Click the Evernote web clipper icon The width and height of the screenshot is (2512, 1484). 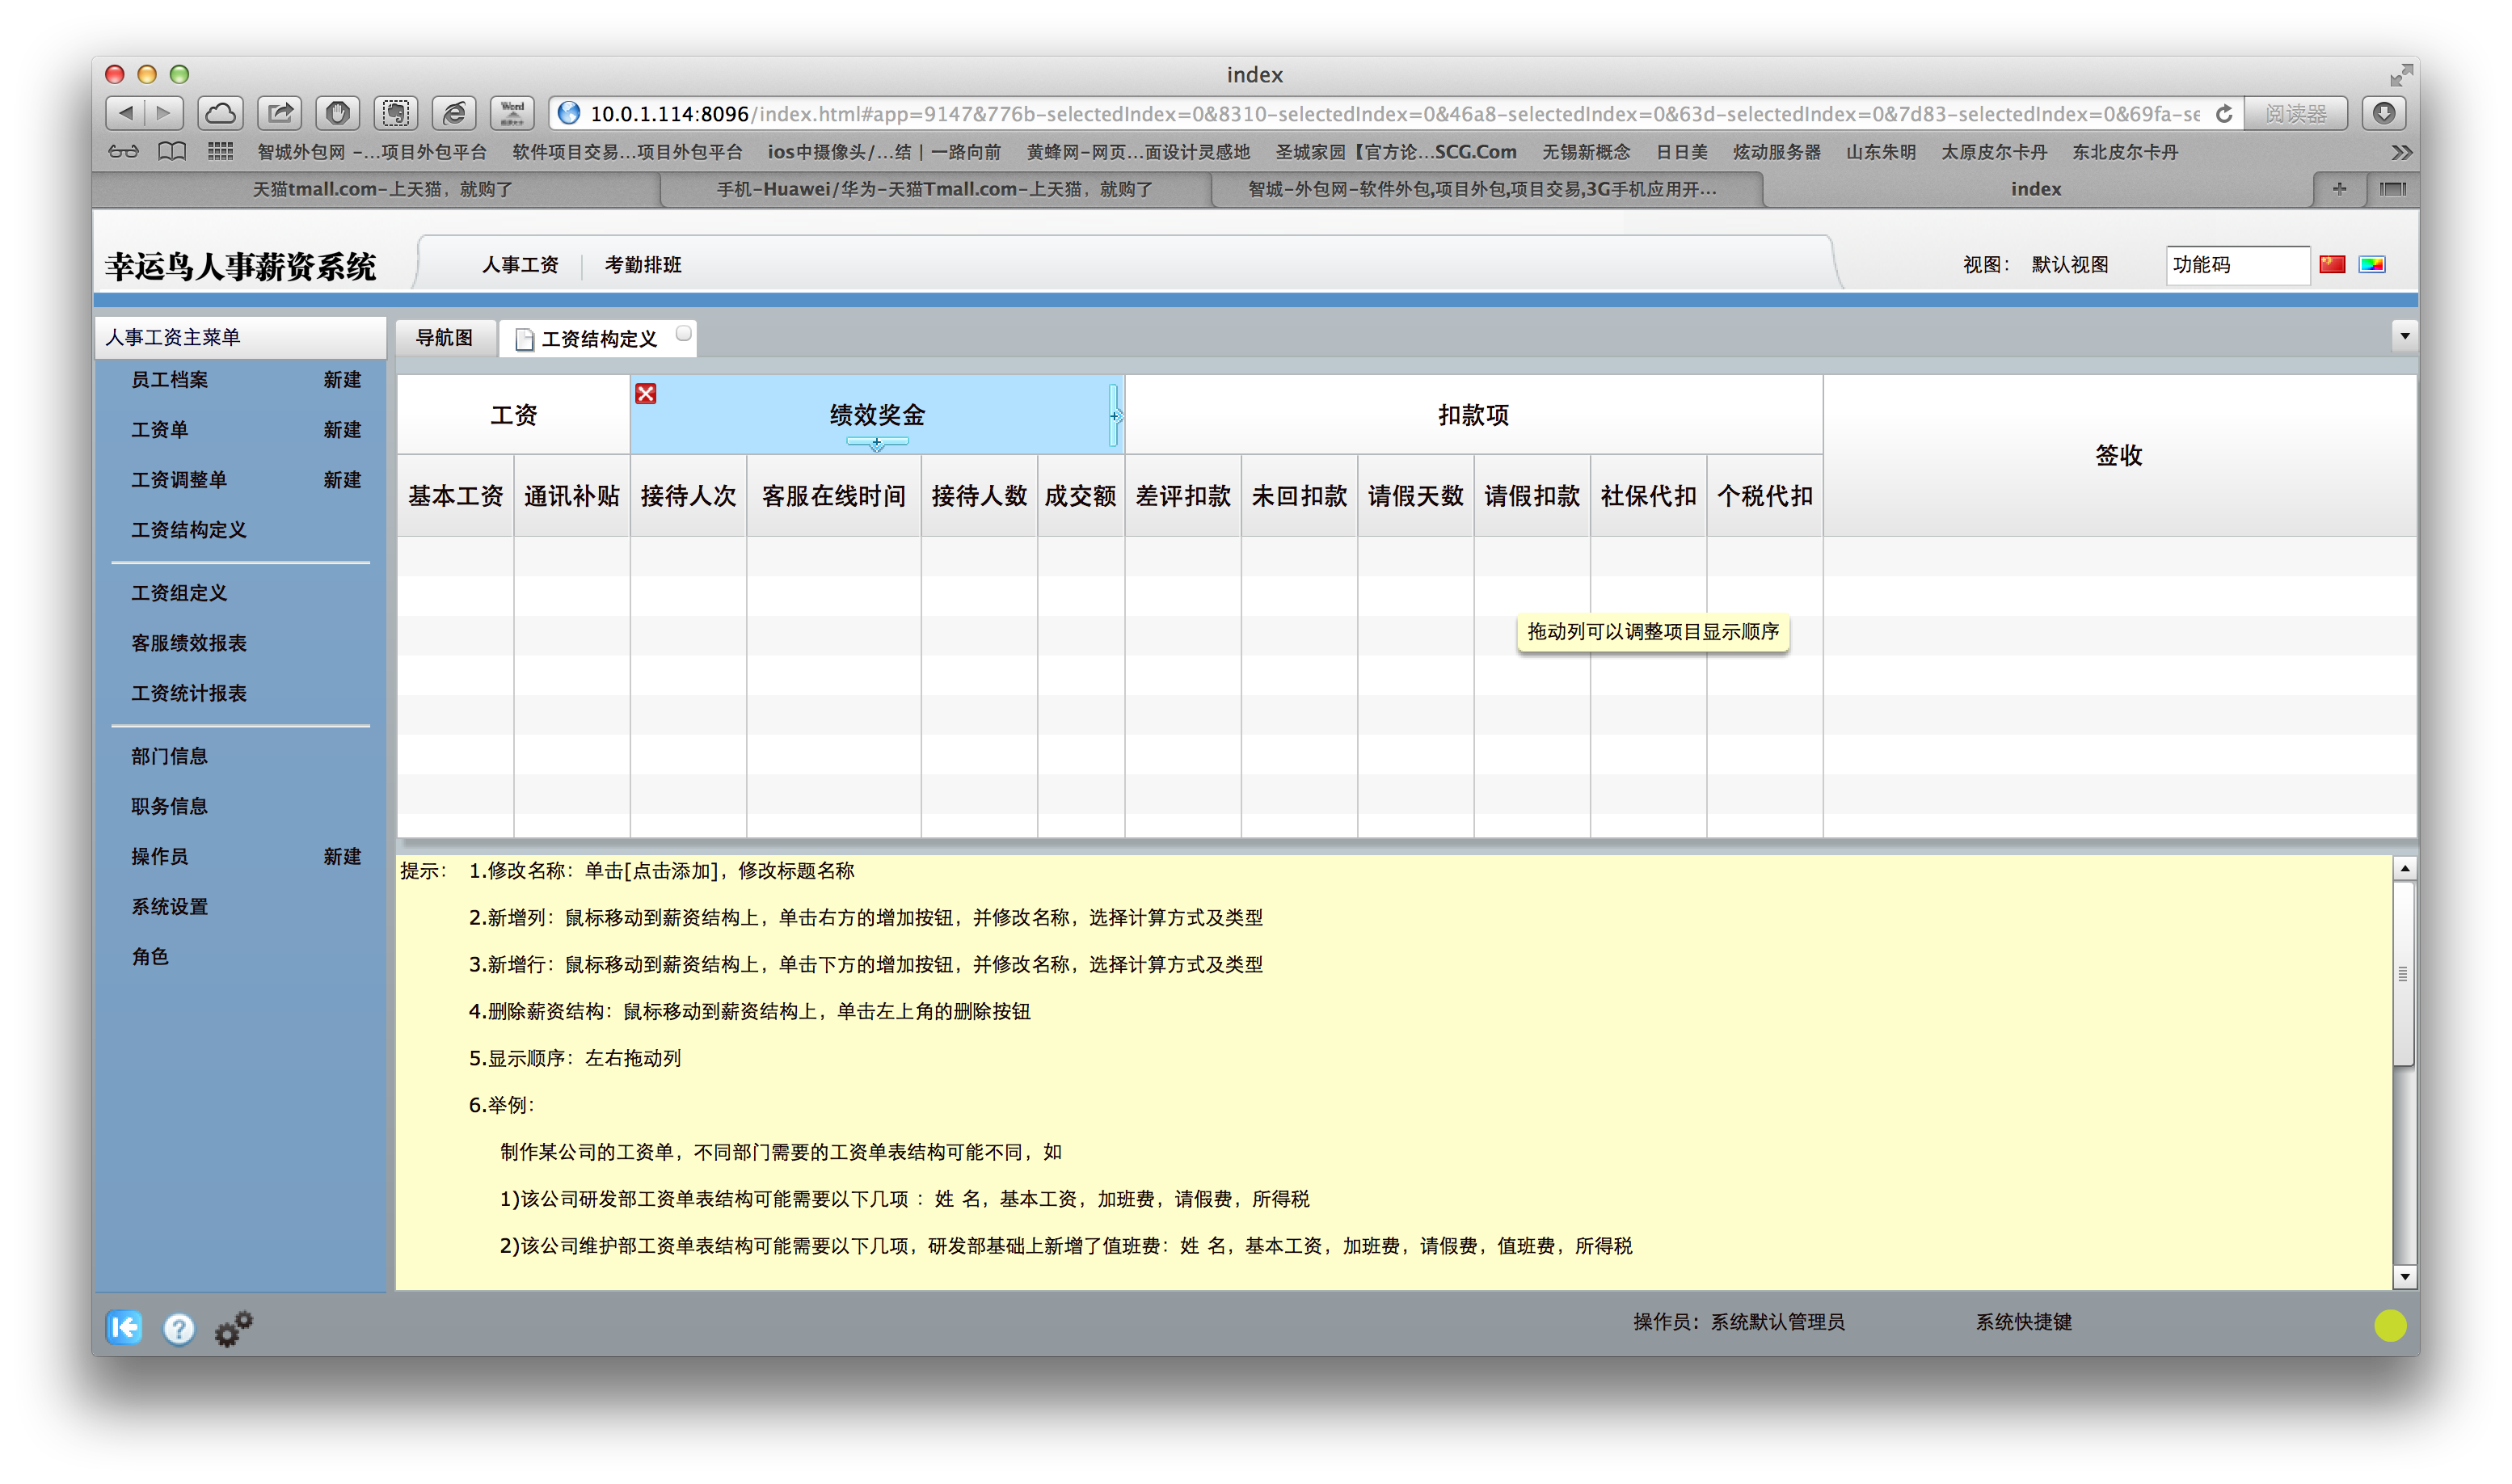coord(396,113)
